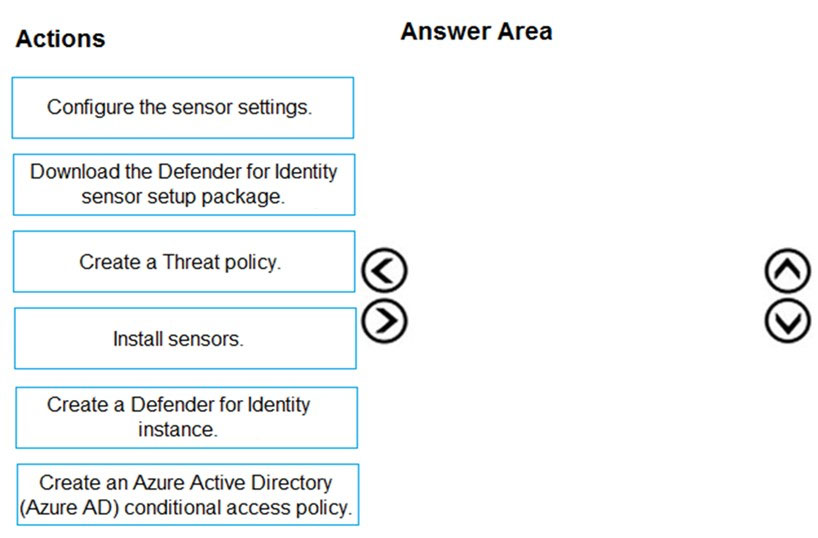The height and width of the screenshot is (538, 818).
Task: Click the 'Actions' heading
Action: (61, 39)
